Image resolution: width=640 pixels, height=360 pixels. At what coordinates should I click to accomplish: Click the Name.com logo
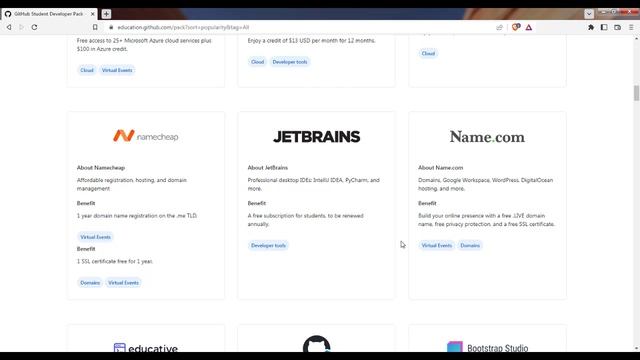point(487,137)
